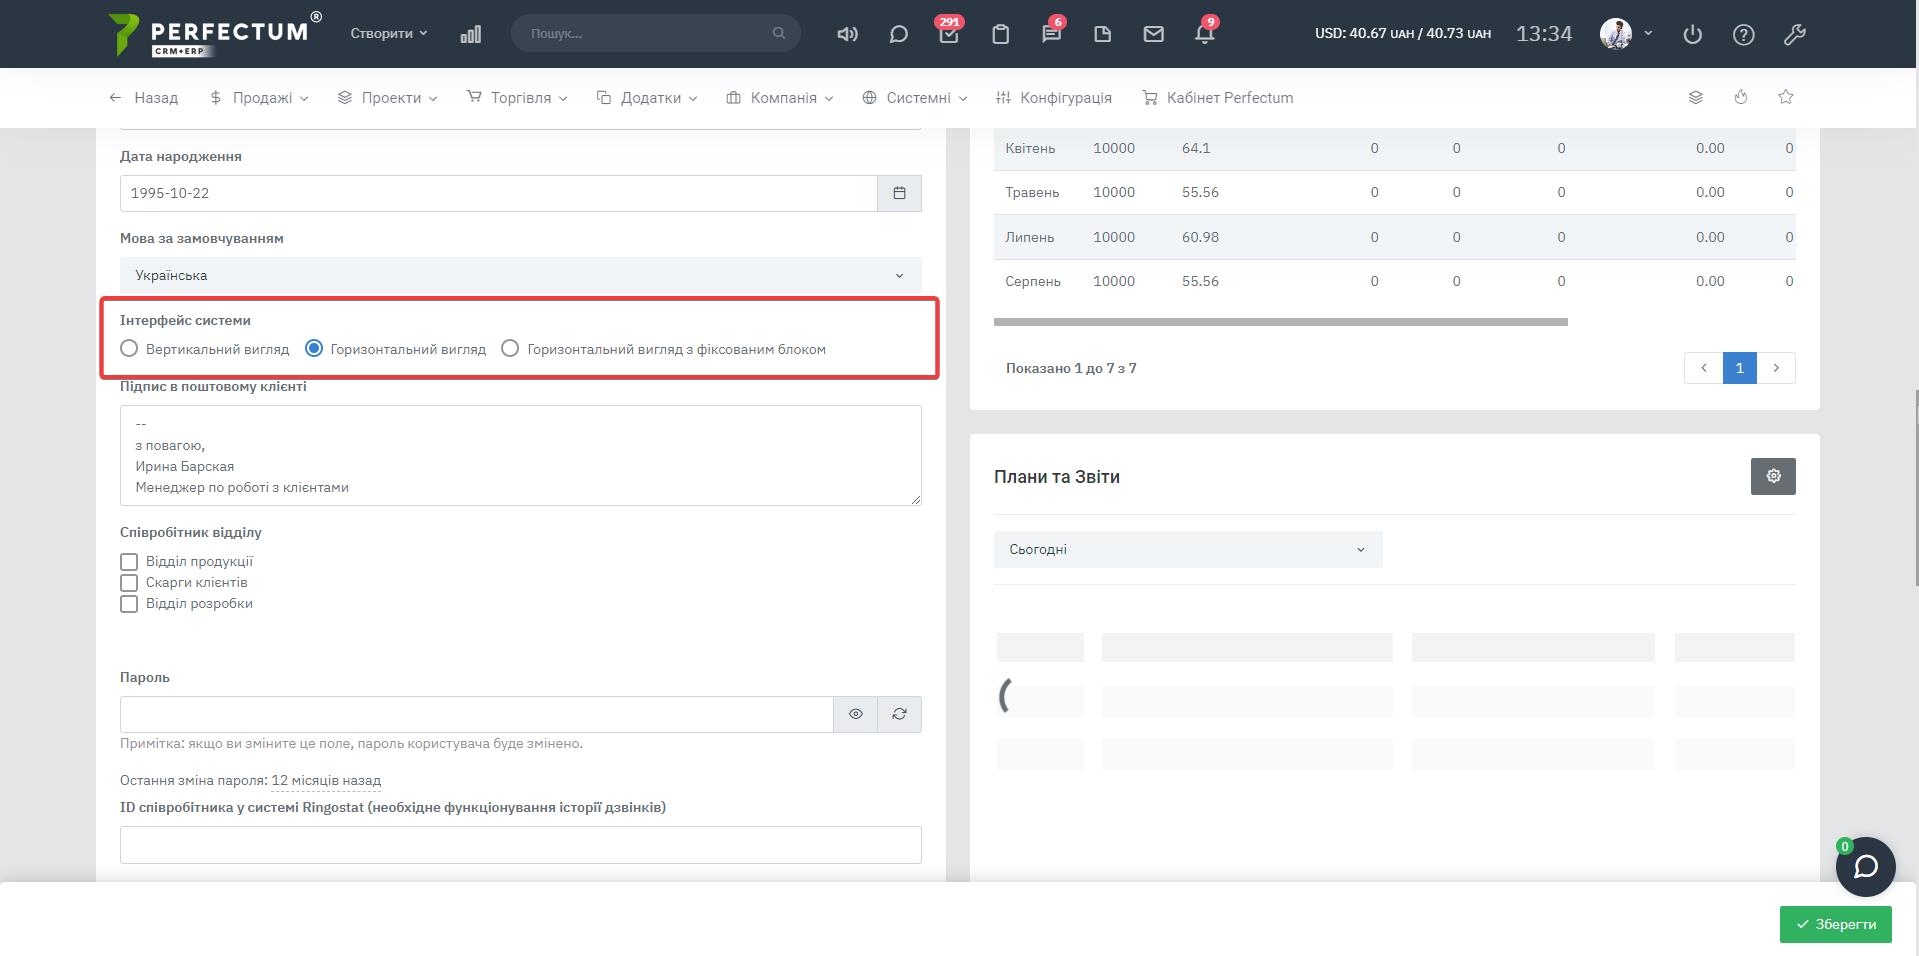Select Горизонтальний вигляд з фіксованим блоком option
Viewport: 1919px width, 956px height.
(510, 349)
